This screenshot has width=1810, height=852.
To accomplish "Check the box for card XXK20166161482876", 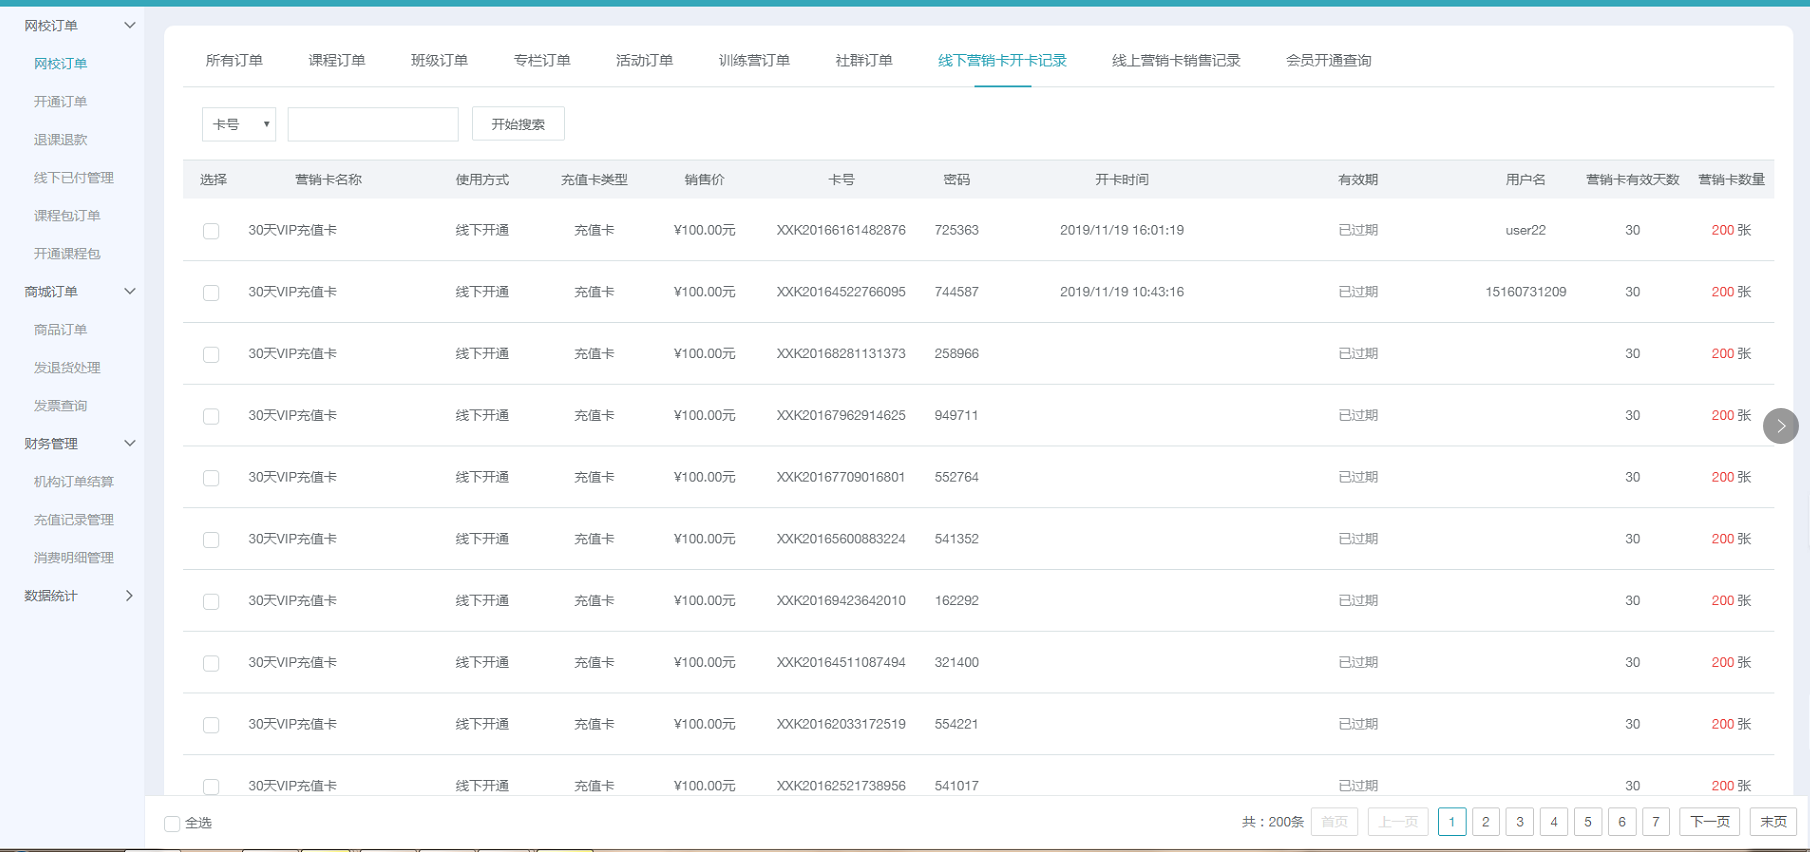I will pos(211,231).
